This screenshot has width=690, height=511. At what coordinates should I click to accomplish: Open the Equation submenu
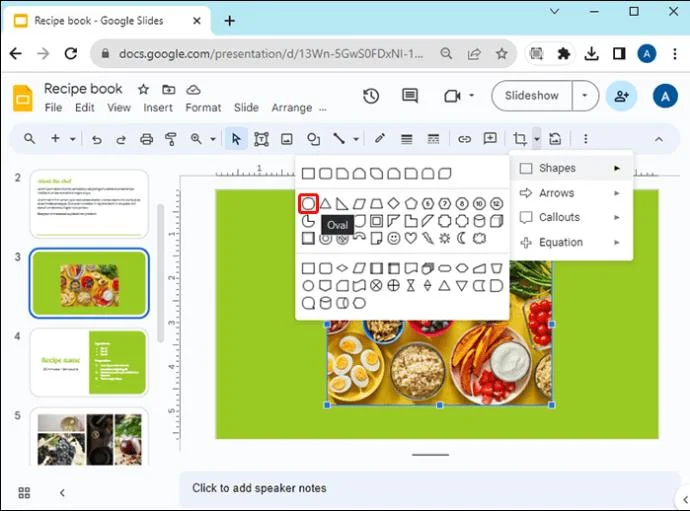click(571, 242)
